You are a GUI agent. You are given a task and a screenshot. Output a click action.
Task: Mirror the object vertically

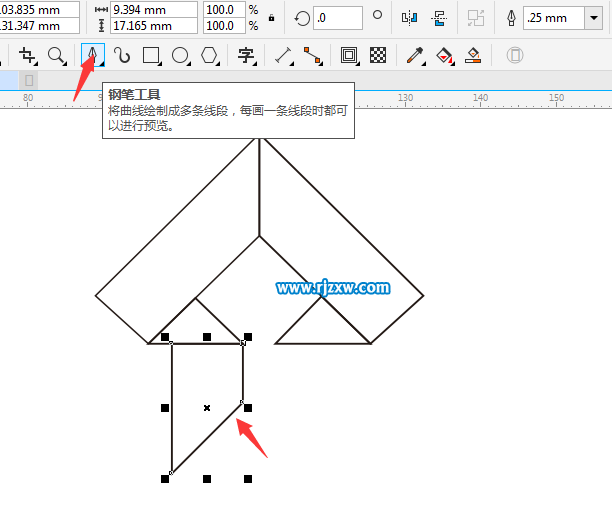[x=439, y=18]
